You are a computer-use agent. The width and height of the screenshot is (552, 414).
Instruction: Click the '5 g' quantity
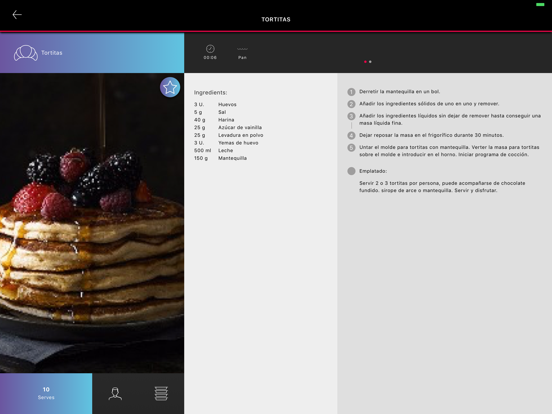[x=198, y=112]
